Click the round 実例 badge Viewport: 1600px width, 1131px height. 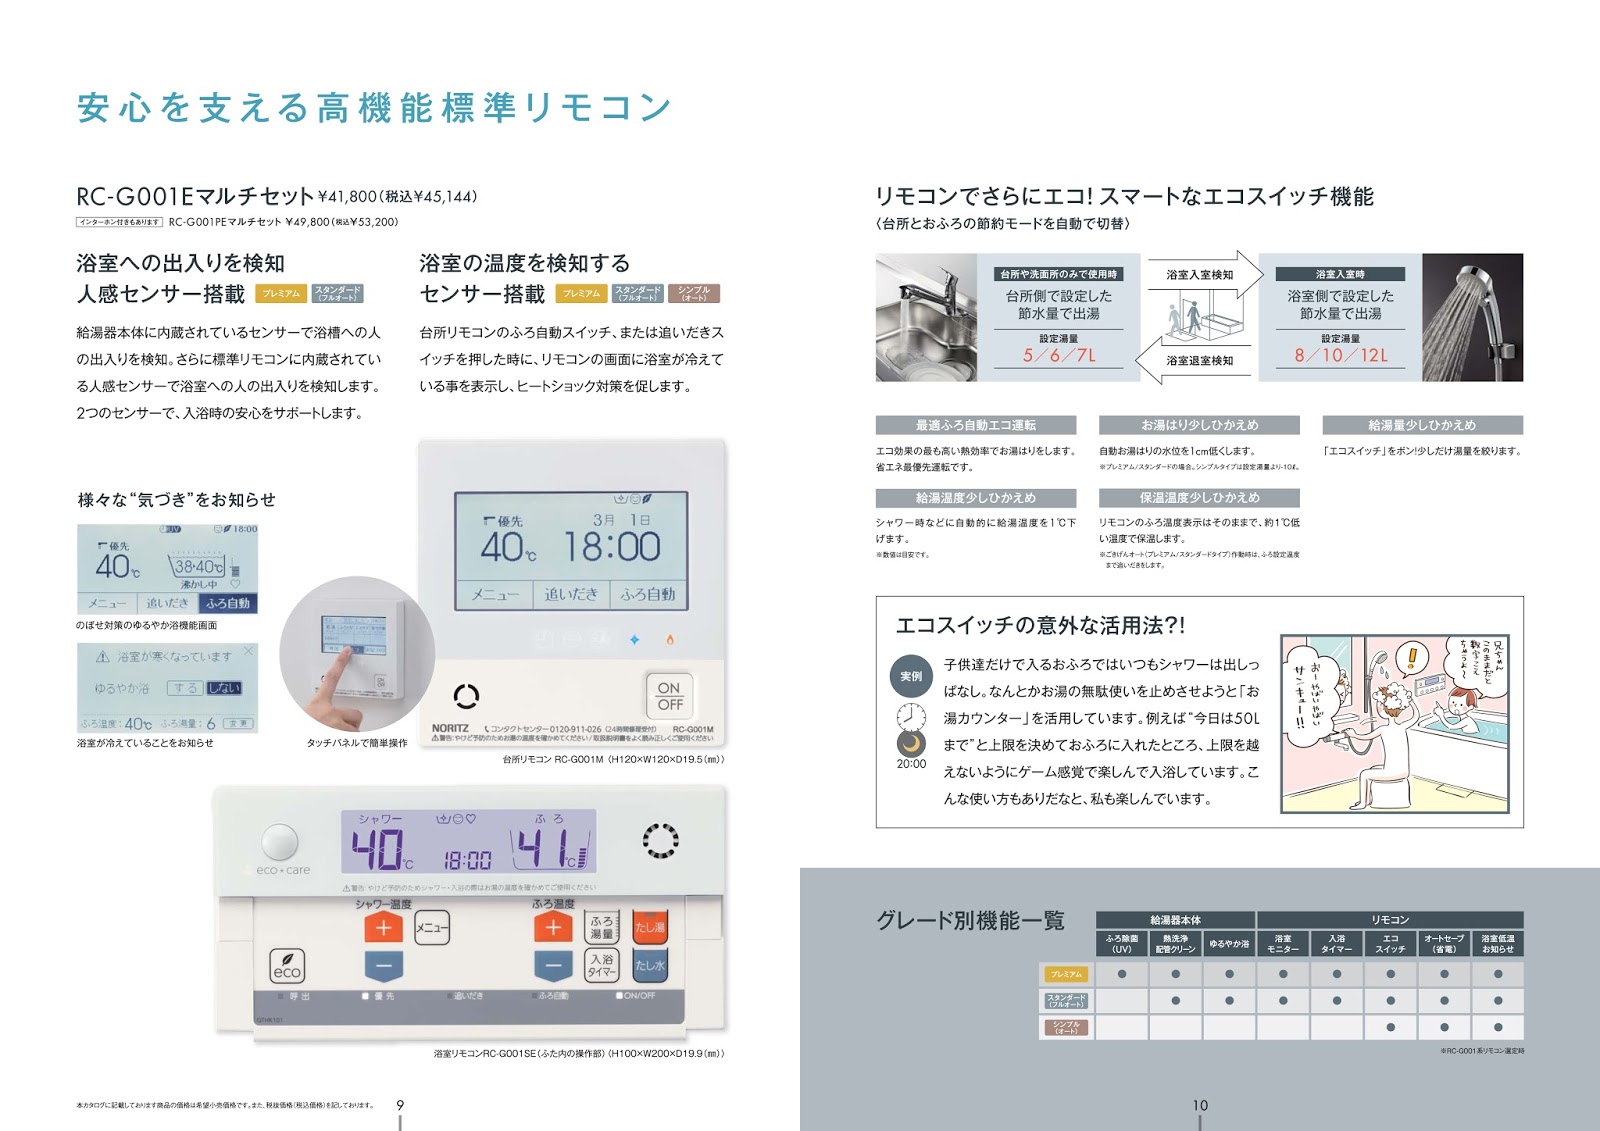(911, 676)
